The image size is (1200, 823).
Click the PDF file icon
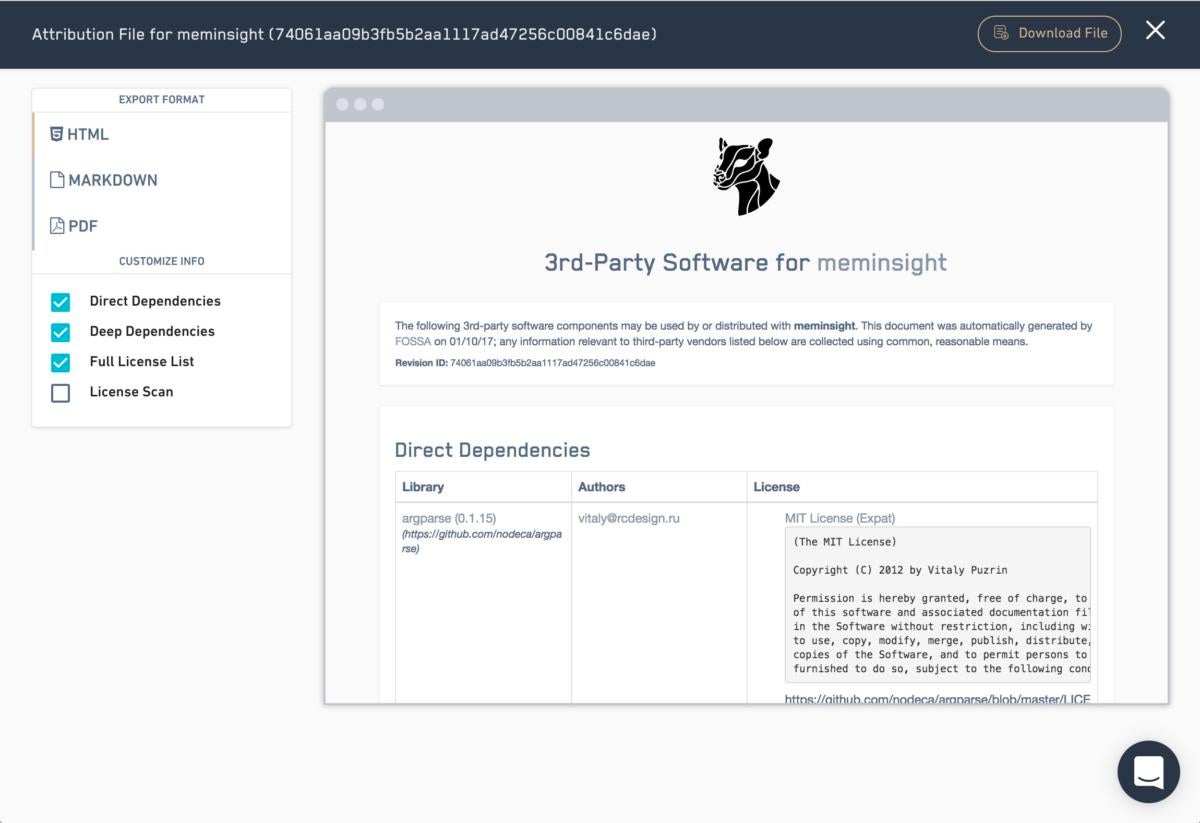pyautogui.click(x=57, y=226)
